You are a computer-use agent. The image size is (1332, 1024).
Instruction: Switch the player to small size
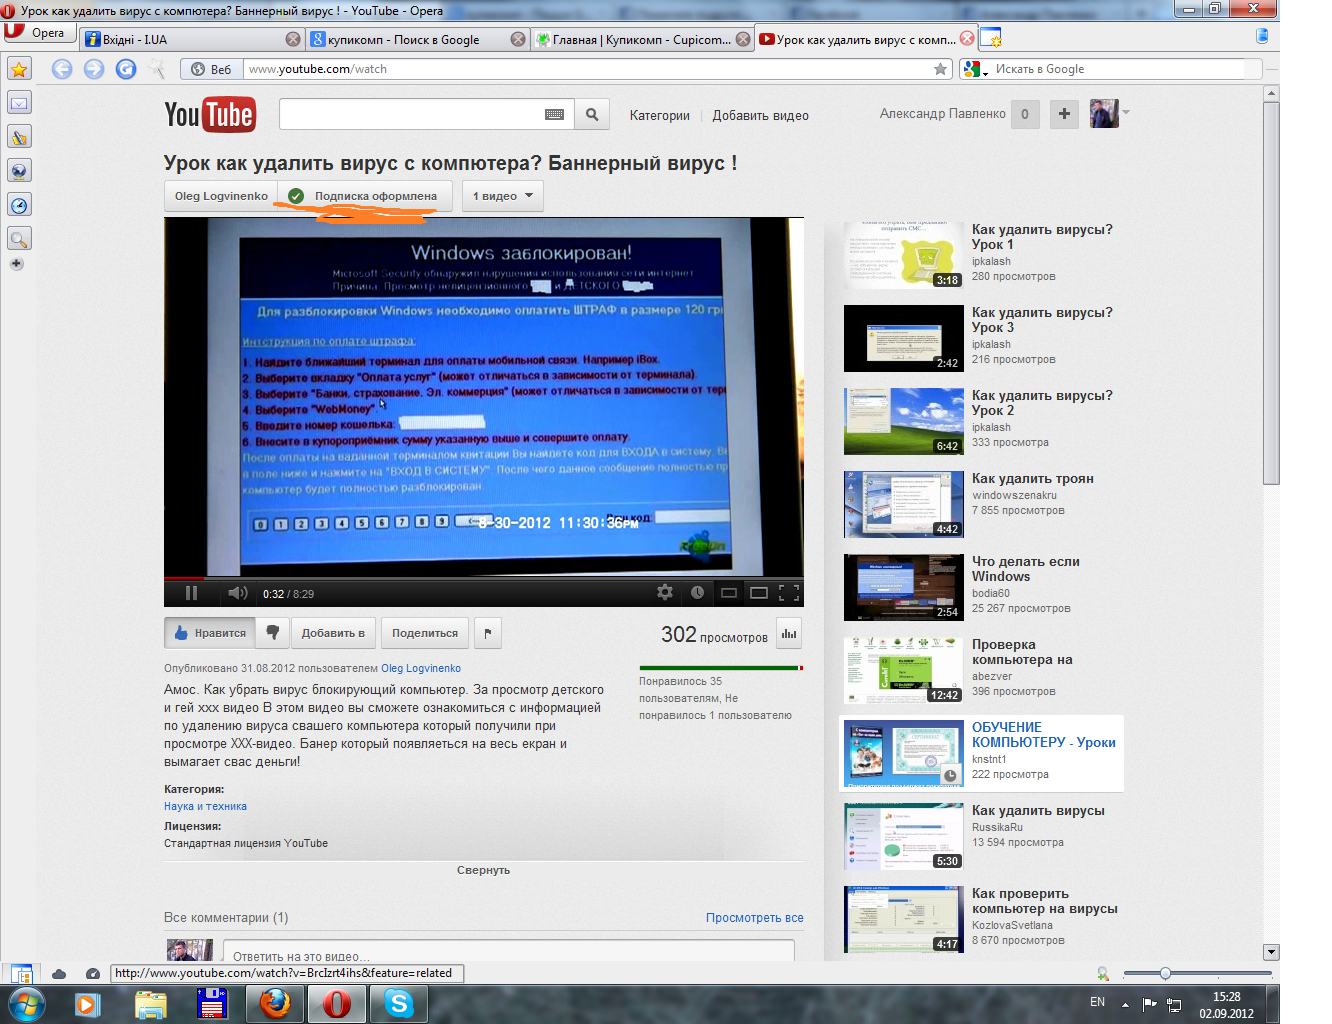(x=729, y=593)
